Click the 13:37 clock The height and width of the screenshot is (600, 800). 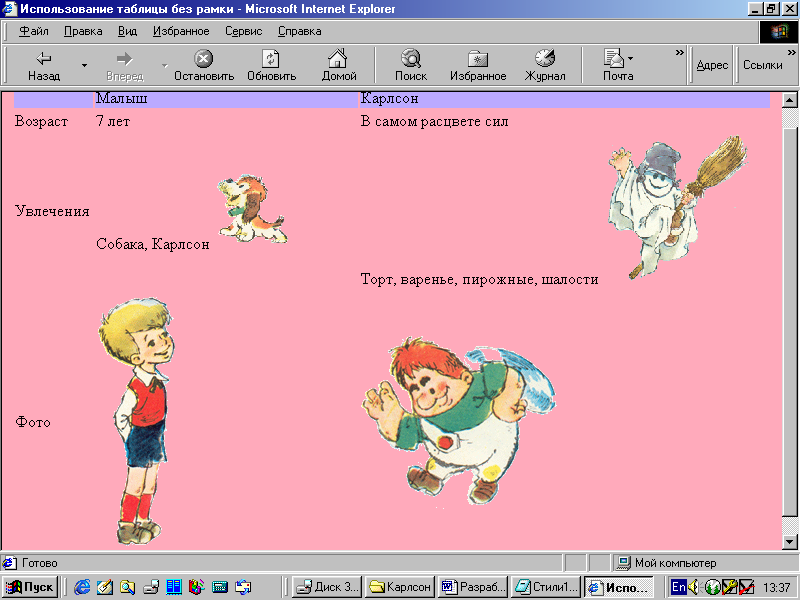pos(776,588)
